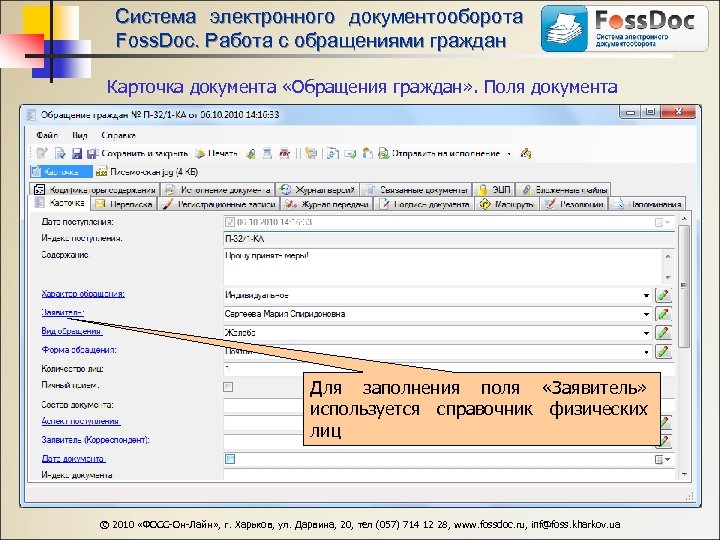The width and height of the screenshot is (720, 540).
Task: Click the 'Адрес поступления' link label
Action: click(81, 421)
